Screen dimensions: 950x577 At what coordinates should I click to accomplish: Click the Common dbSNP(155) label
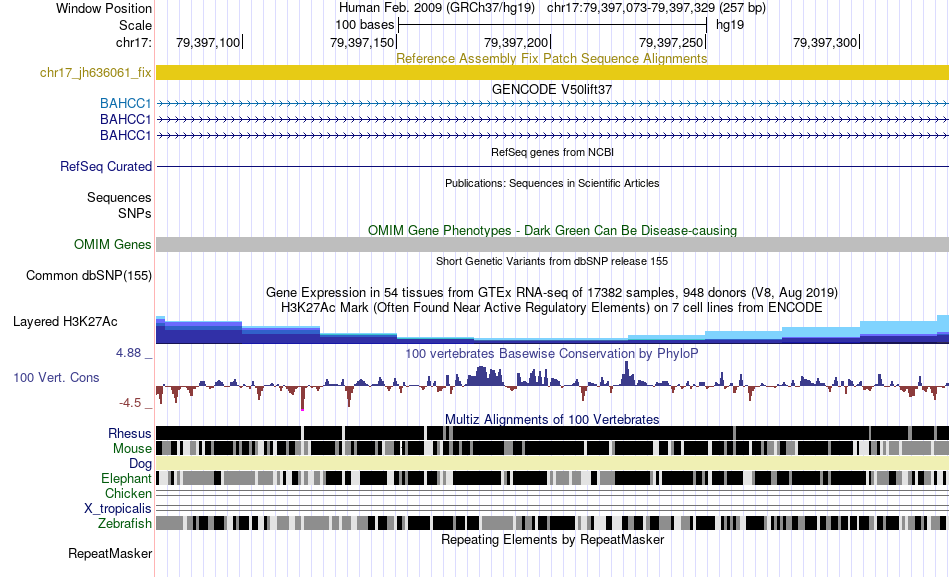(x=89, y=276)
